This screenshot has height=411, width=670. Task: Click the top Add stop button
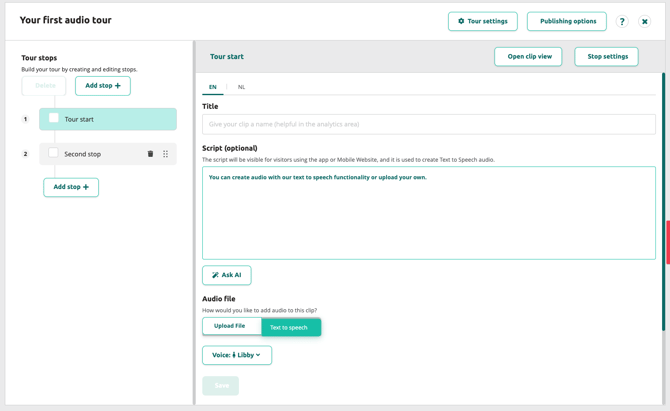(x=103, y=86)
